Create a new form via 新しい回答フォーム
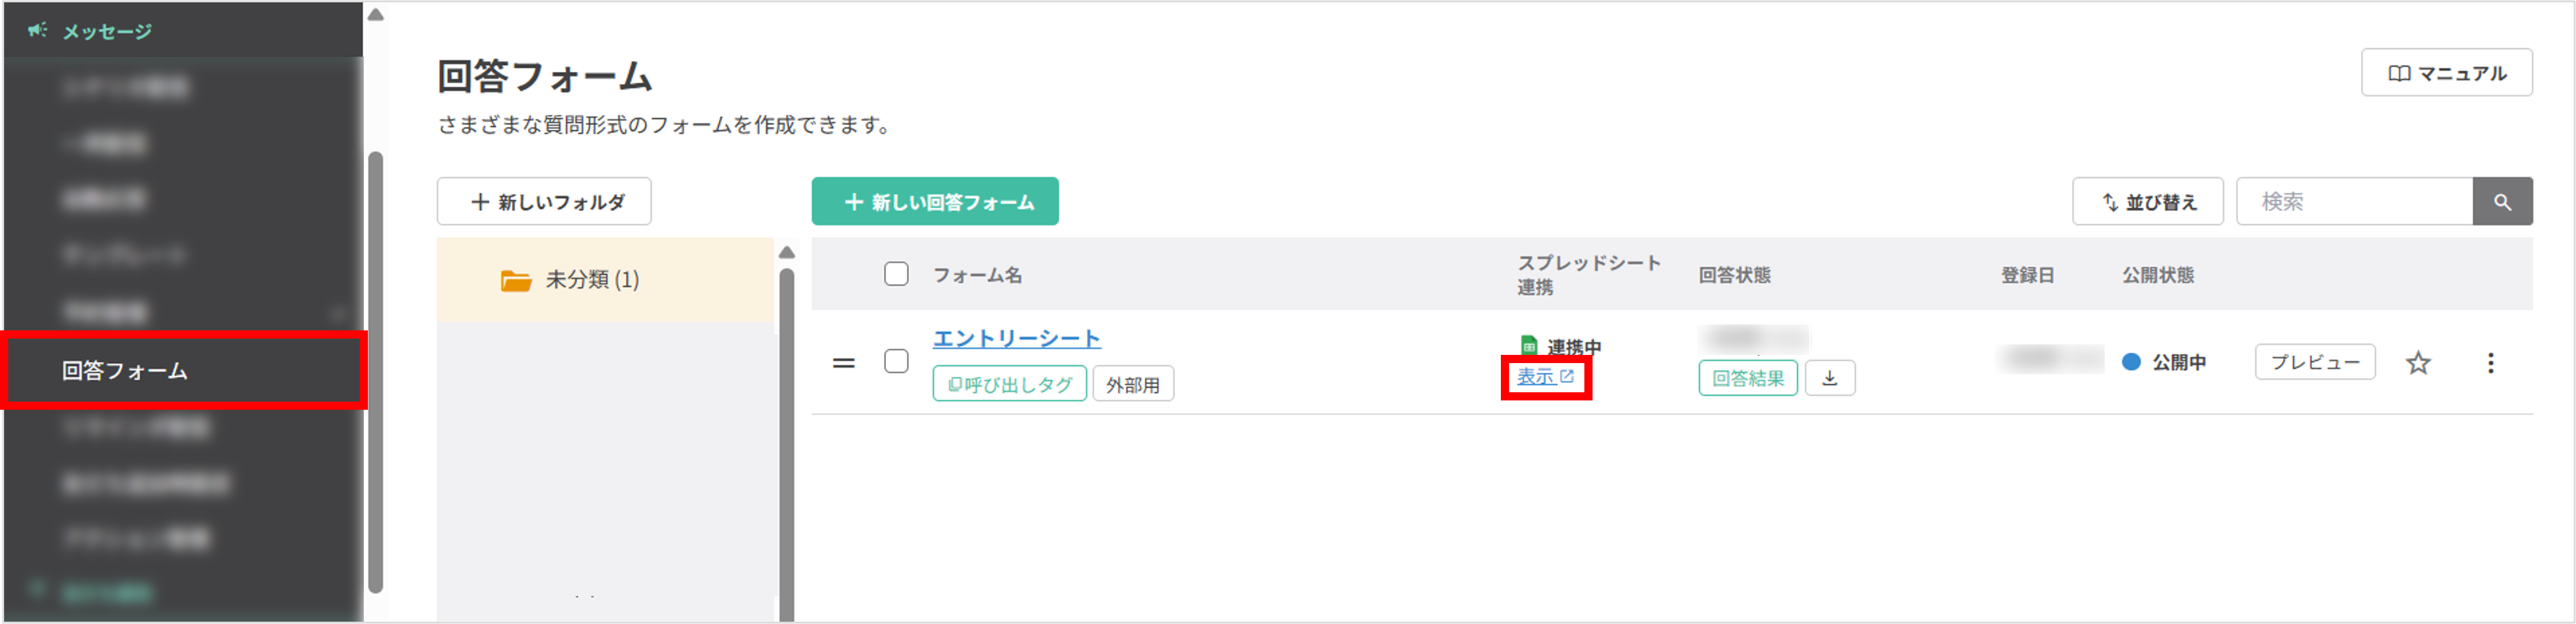This screenshot has height=624, width=2576. click(x=934, y=201)
